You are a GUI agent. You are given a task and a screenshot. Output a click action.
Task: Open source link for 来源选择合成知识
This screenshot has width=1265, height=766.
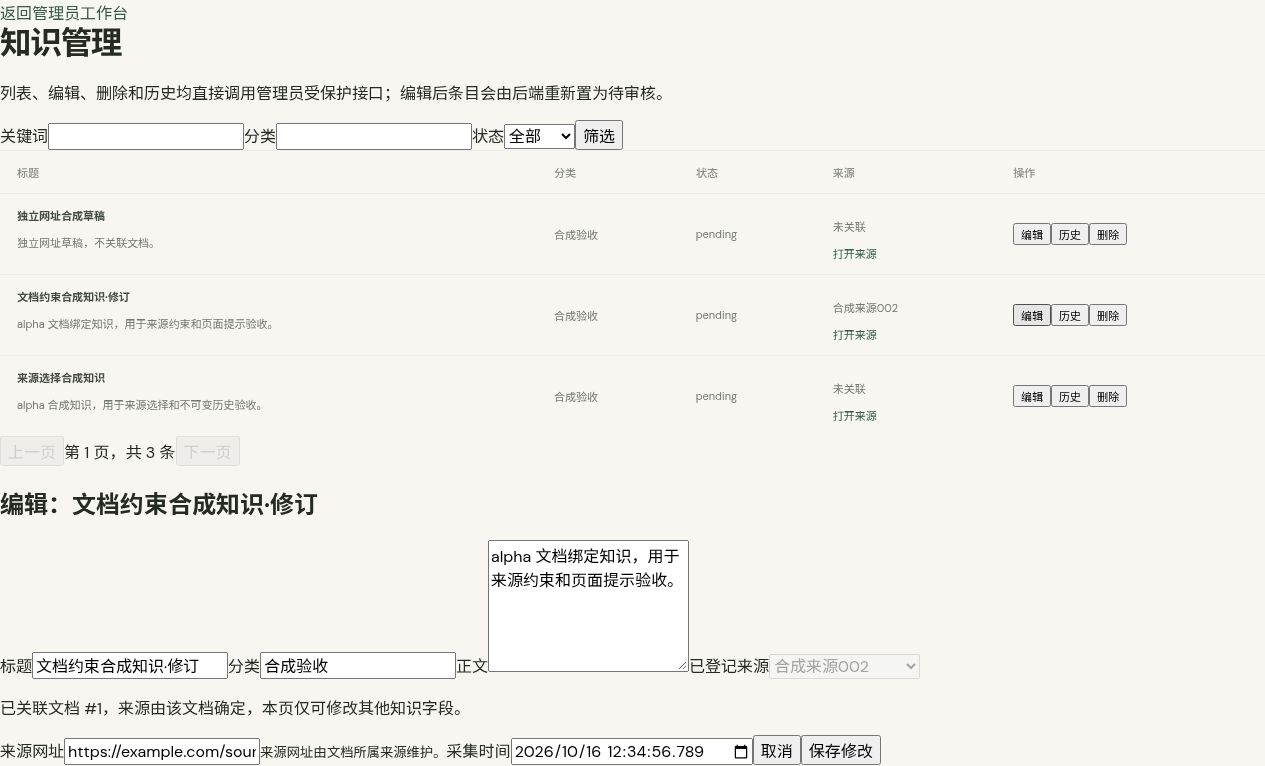(x=854, y=416)
